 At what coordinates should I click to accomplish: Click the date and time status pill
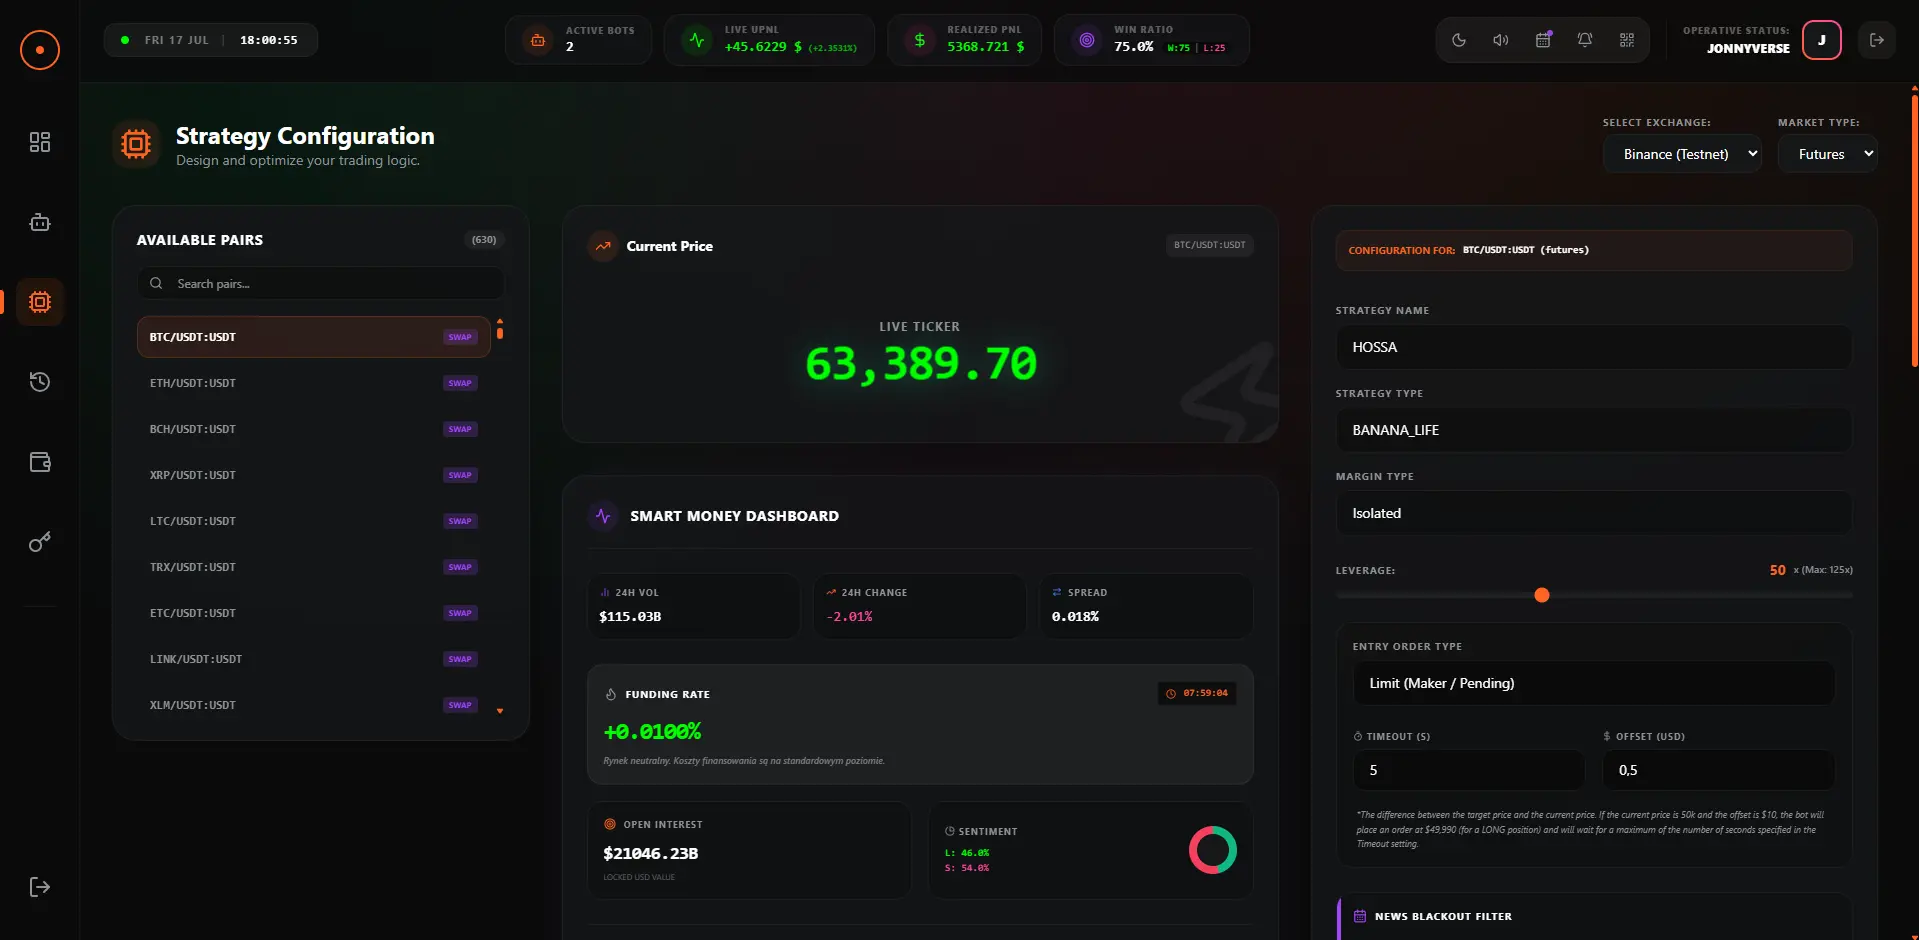pos(211,40)
